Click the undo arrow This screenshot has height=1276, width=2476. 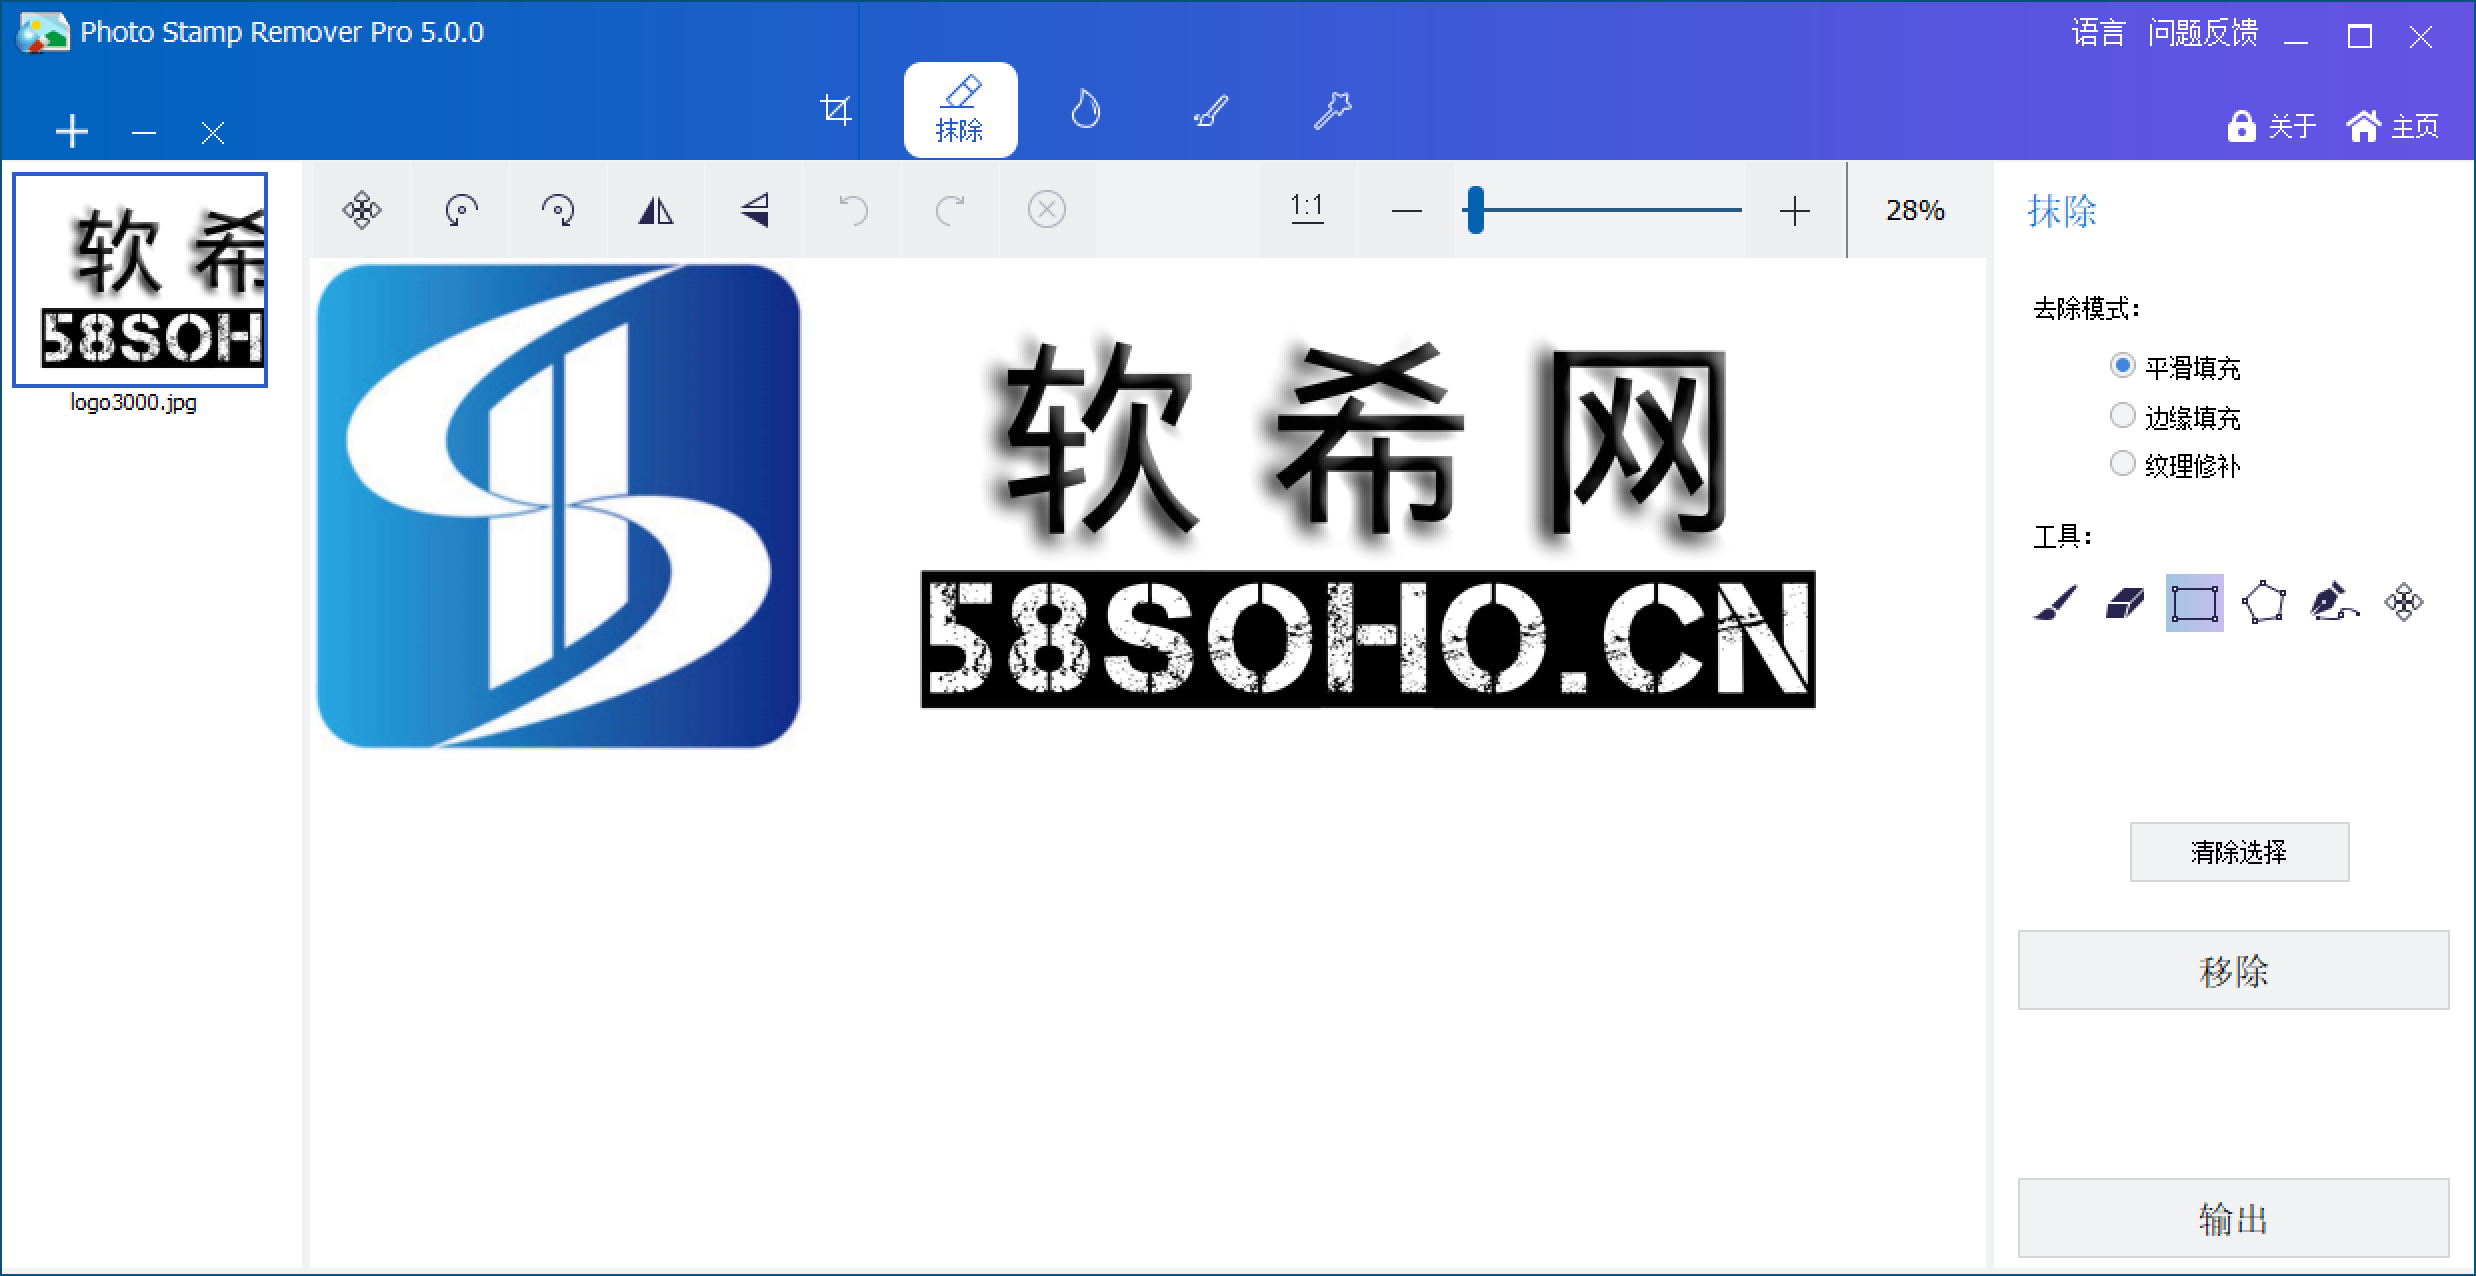853,210
